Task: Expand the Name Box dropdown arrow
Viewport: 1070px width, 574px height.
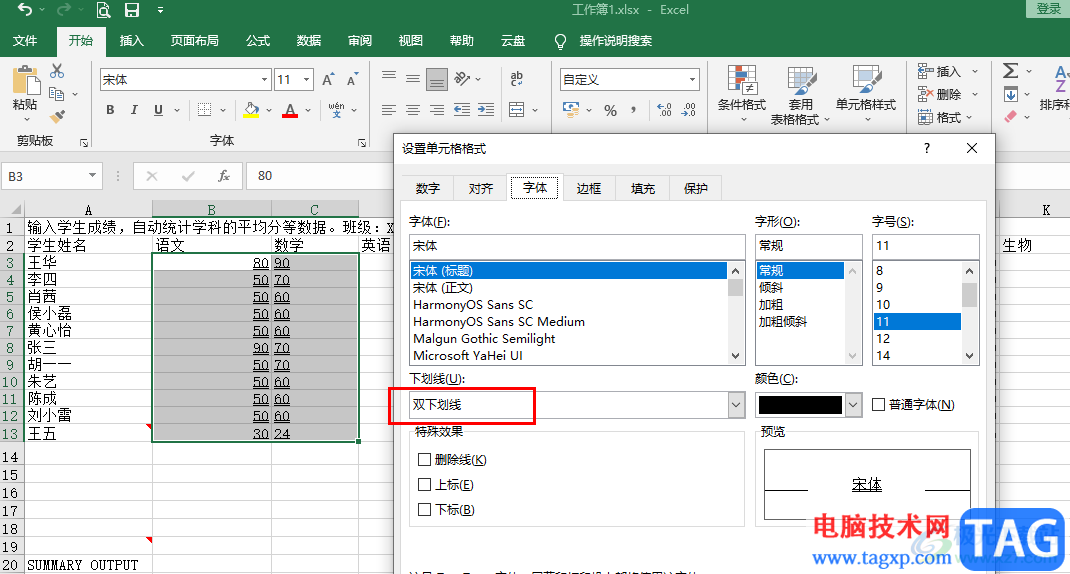Action: tap(91, 176)
